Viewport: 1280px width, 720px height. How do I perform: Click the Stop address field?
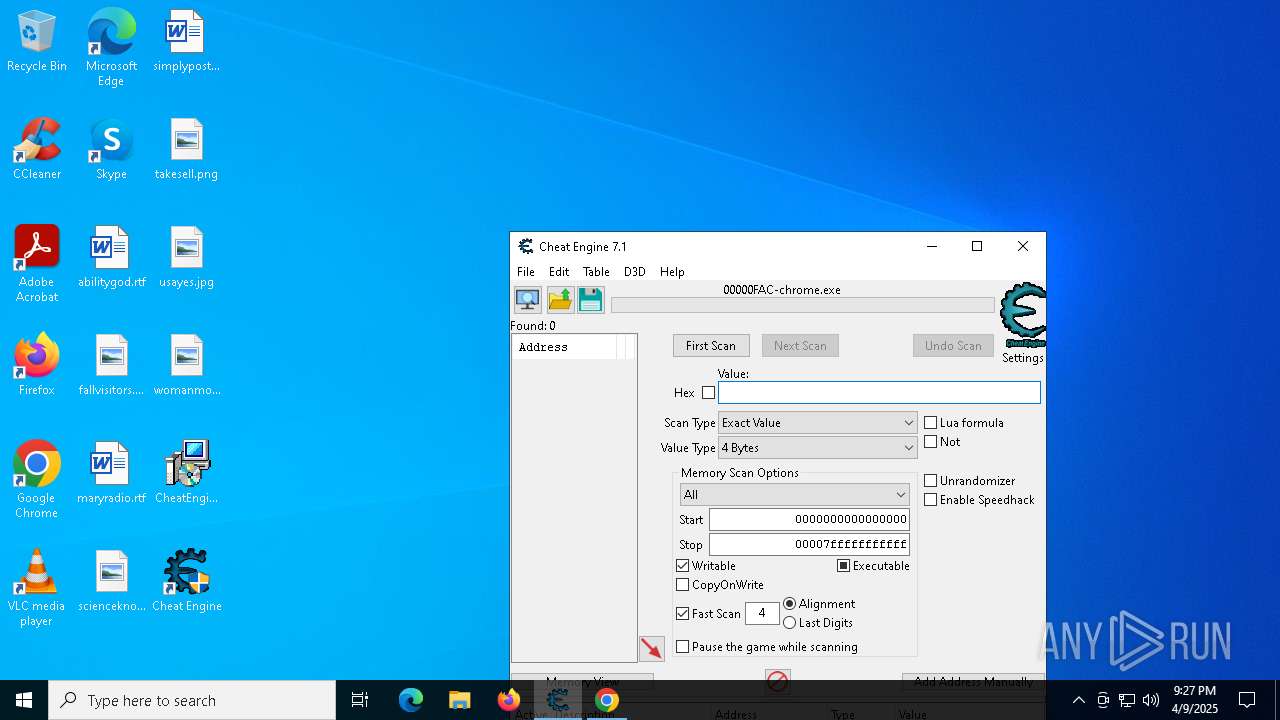point(809,545)
